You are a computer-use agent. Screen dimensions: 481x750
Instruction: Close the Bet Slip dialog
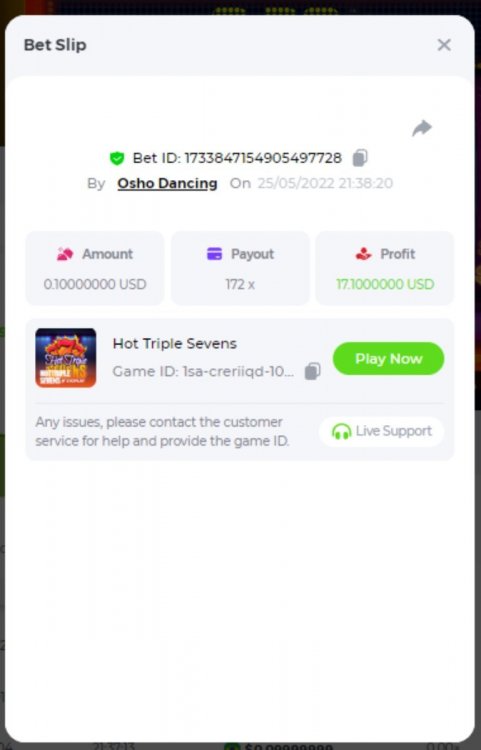coord(444,45)
